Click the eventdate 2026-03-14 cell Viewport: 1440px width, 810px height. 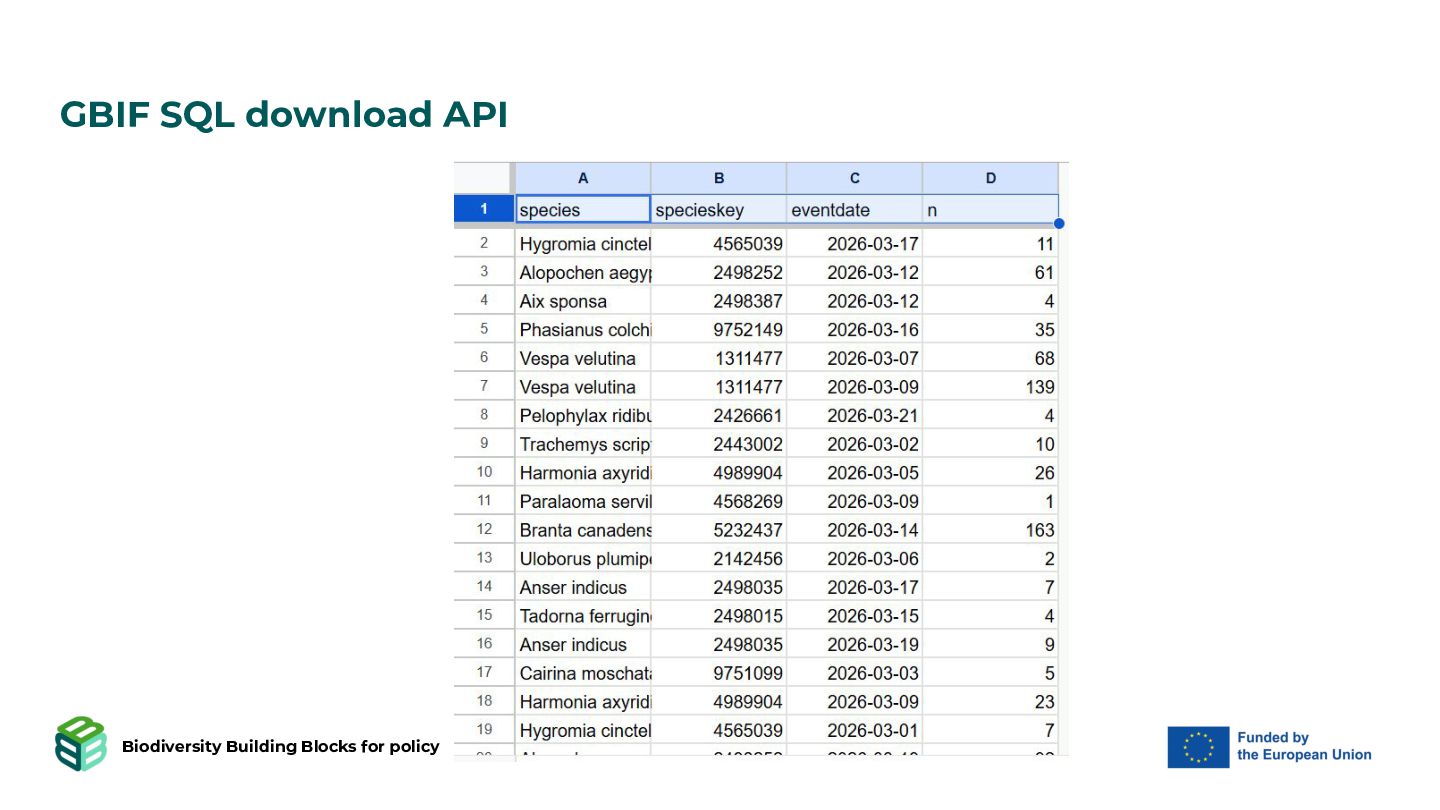855,530
